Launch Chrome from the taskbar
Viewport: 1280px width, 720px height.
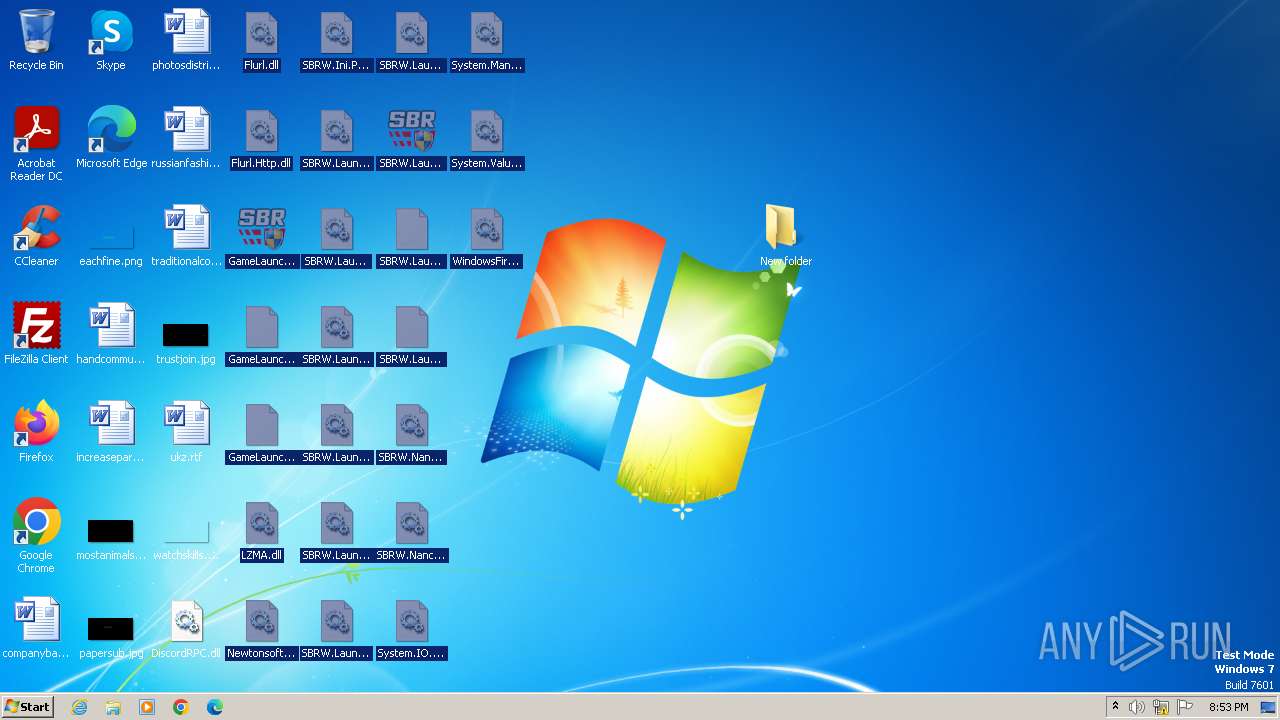point(181,707)
